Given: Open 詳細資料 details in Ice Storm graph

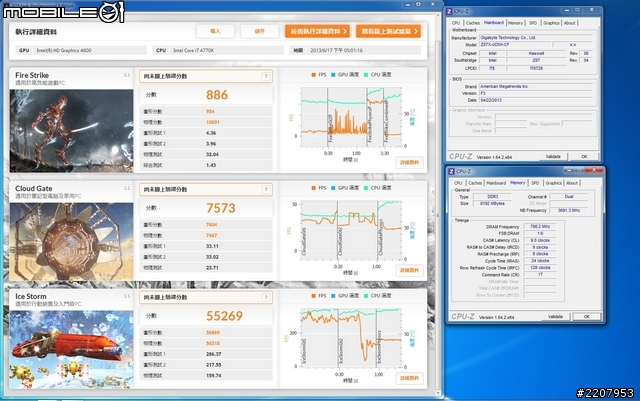Looking at the screenshot, I should 409,378.
